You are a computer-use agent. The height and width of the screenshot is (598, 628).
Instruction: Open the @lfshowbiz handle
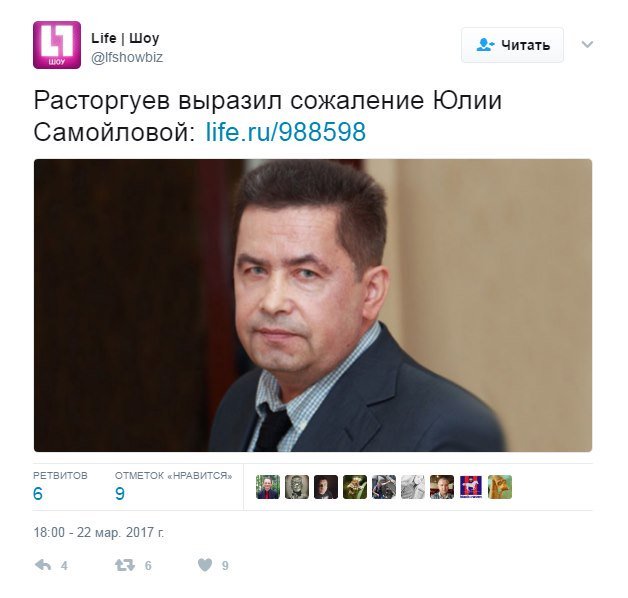pos(127,57)
